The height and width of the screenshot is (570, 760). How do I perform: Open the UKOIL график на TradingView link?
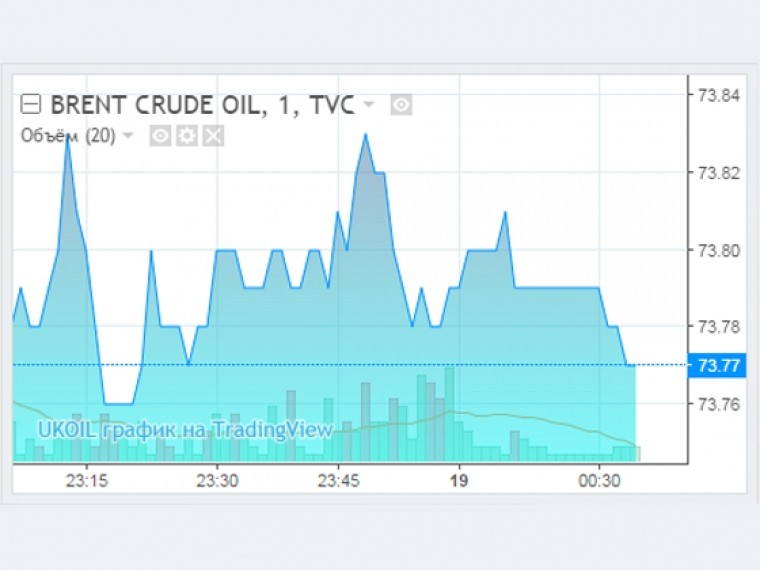pyautogui.click(x=186, y=429)
